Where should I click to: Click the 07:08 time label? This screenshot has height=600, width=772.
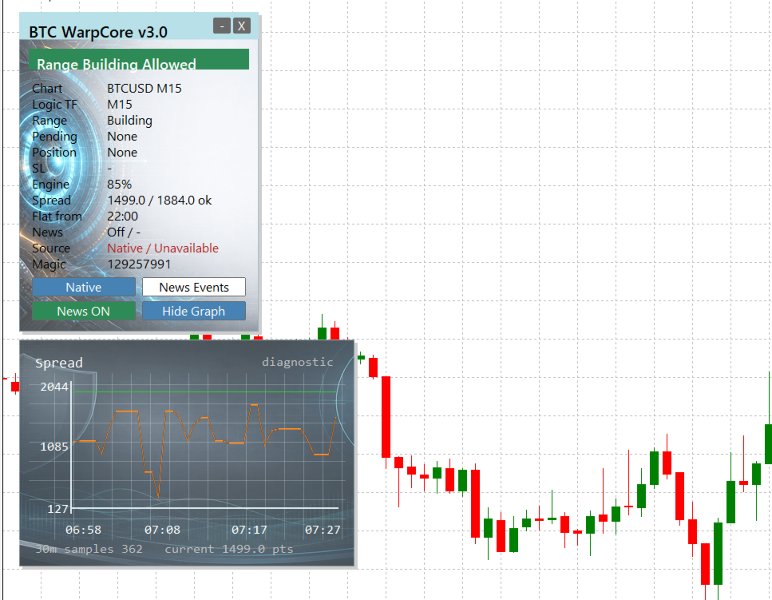pos(162,530)
